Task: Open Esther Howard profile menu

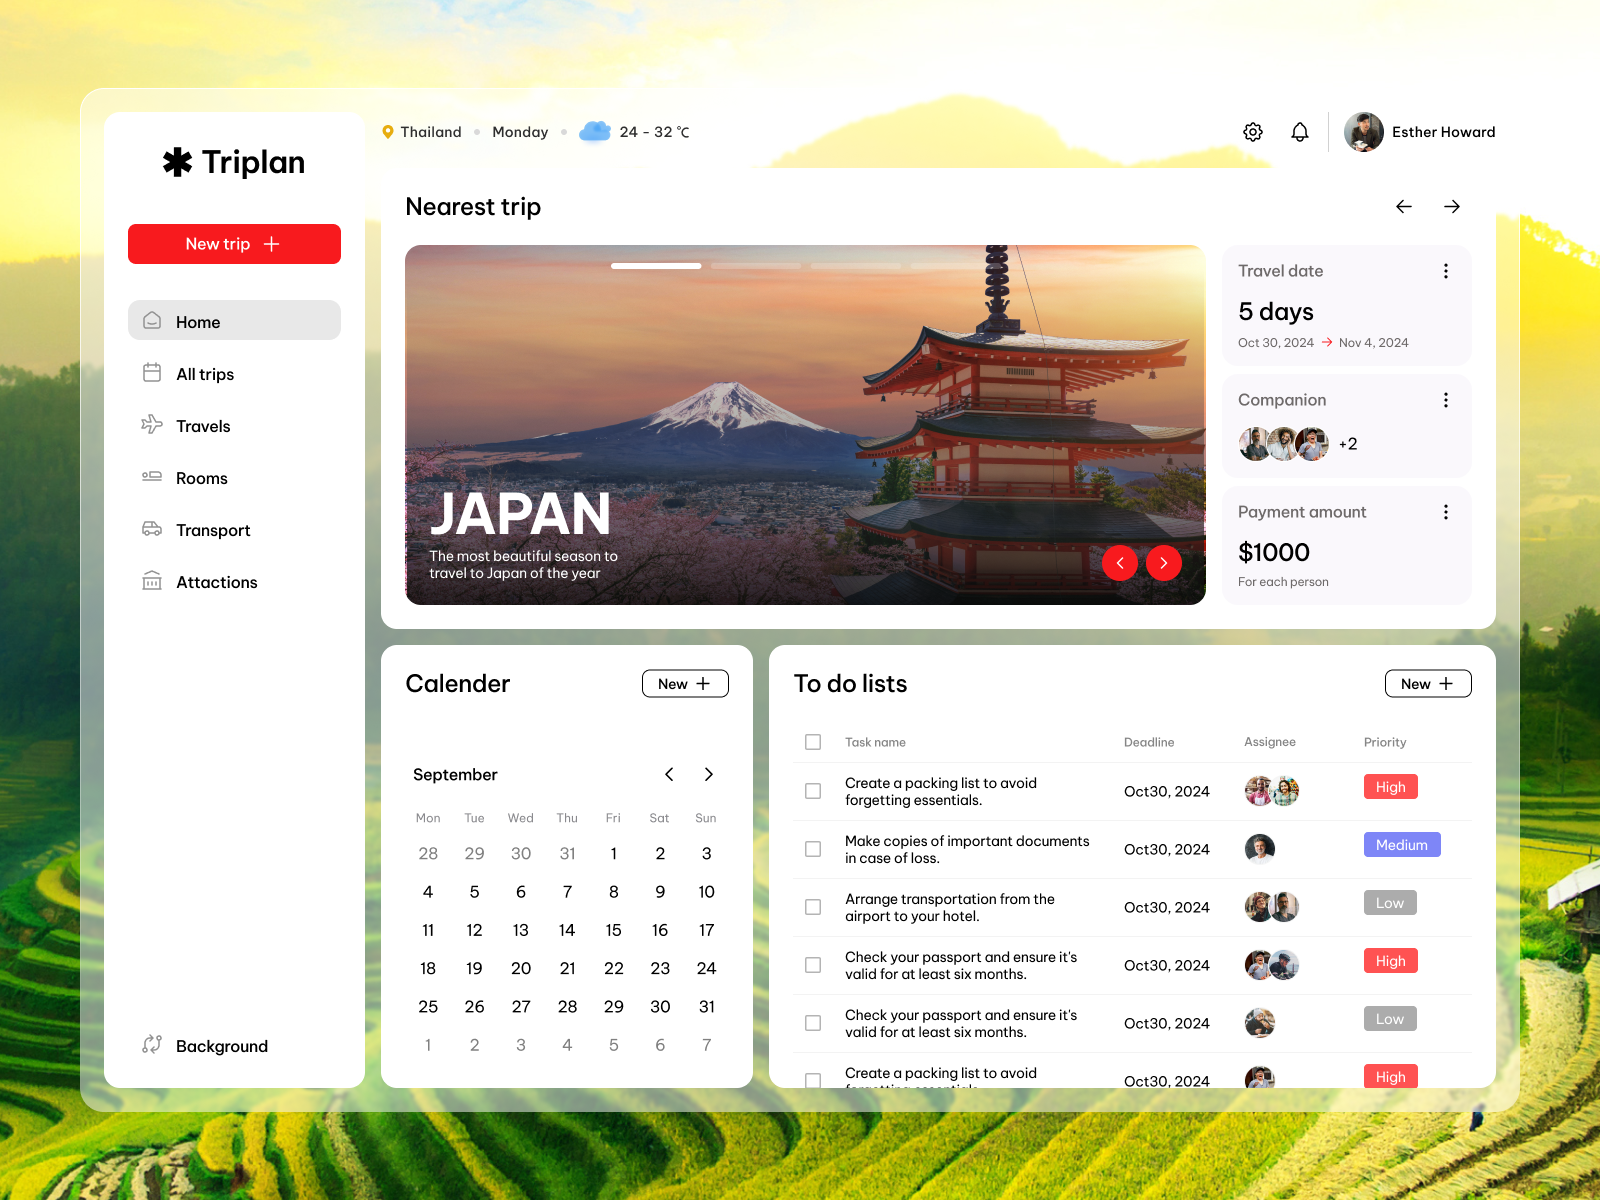Action: [1420, 131]
